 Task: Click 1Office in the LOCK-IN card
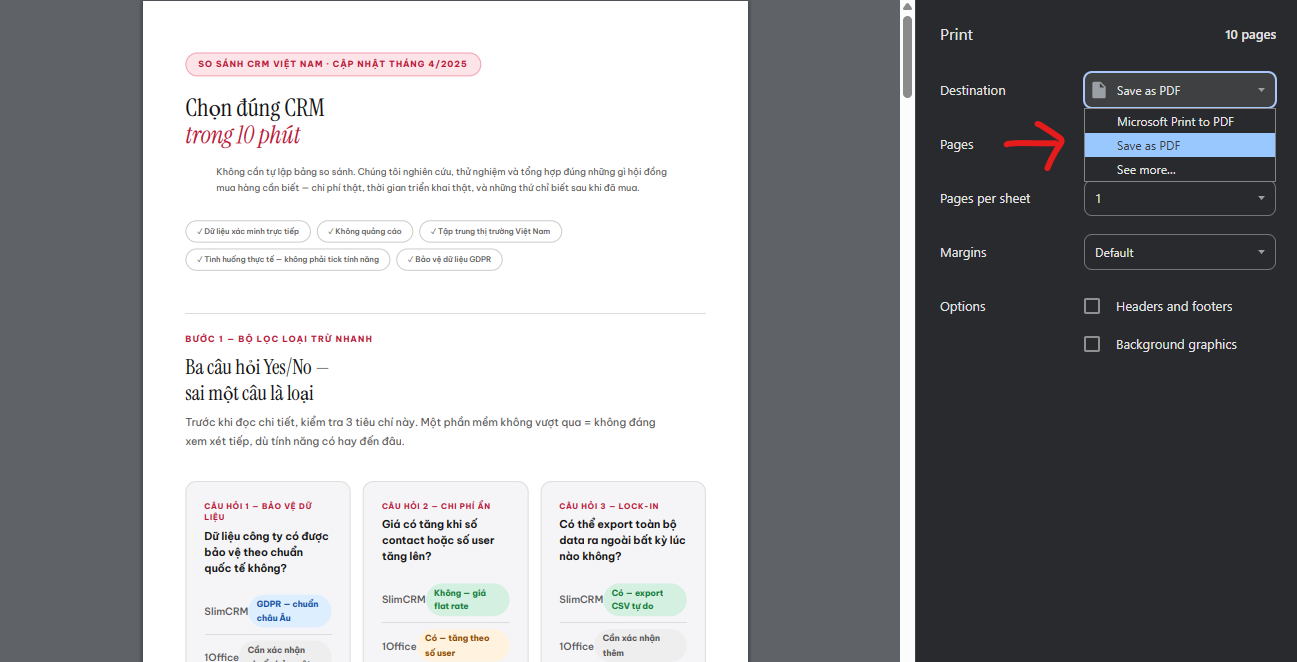click(x=577, y=646)
